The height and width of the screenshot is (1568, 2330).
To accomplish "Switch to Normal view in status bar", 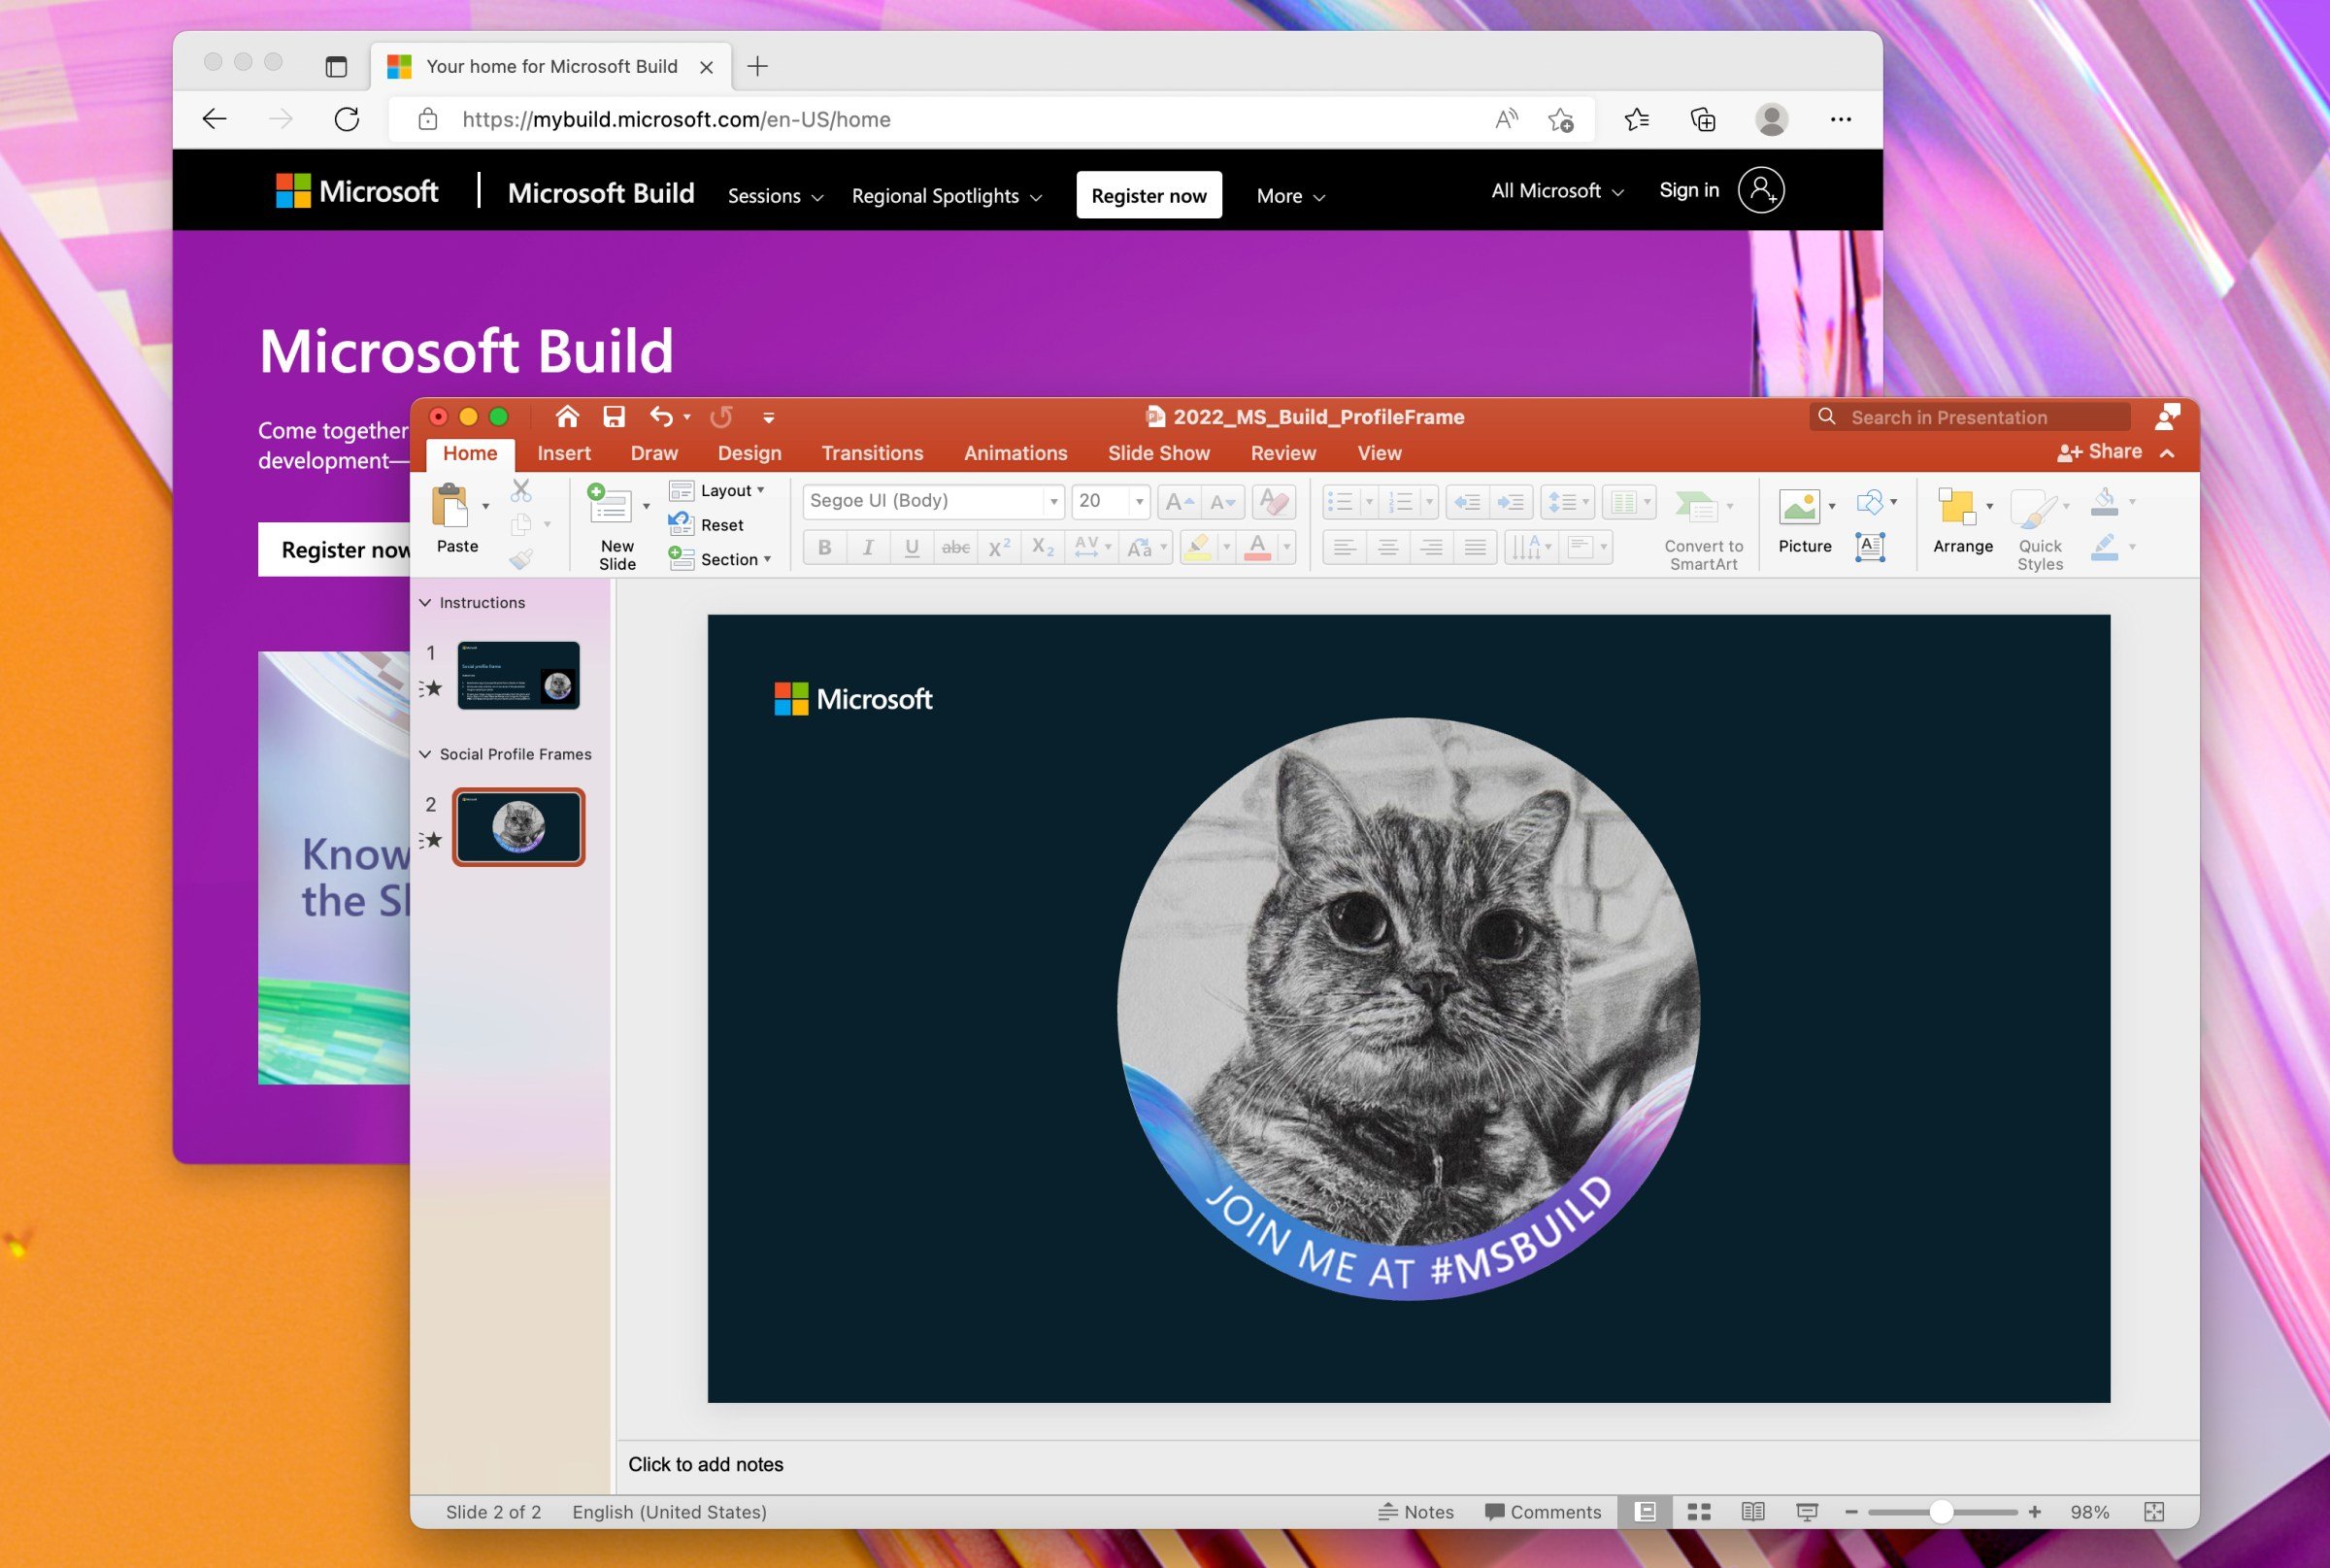I will point(1645,1512).
